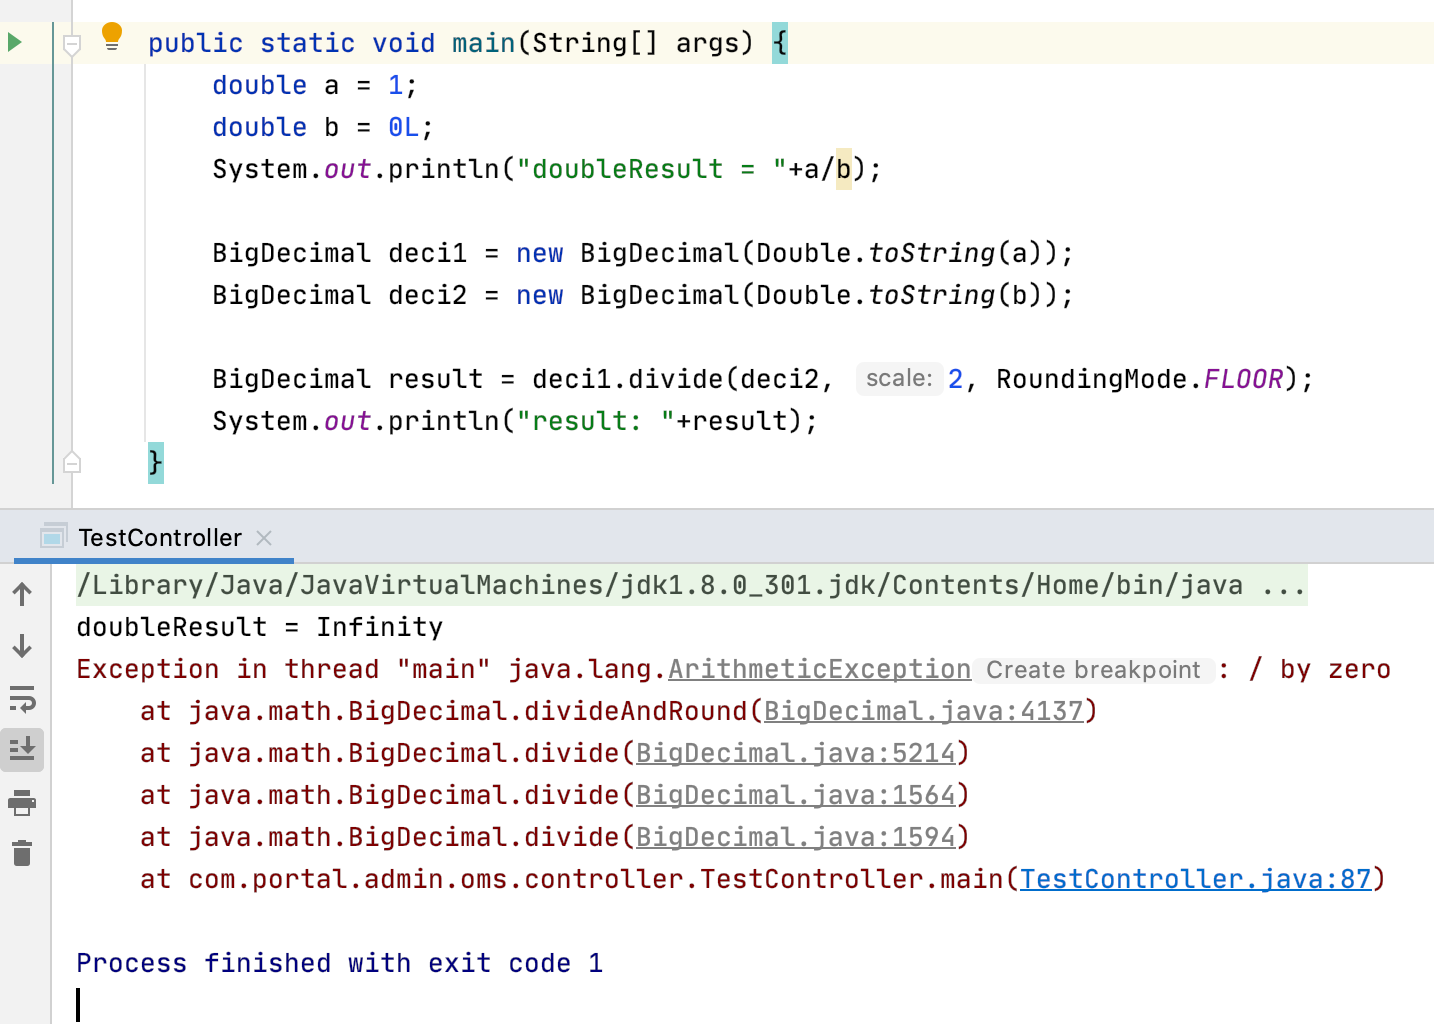Place cursor on highlighted variable b

tap(843, 169)
